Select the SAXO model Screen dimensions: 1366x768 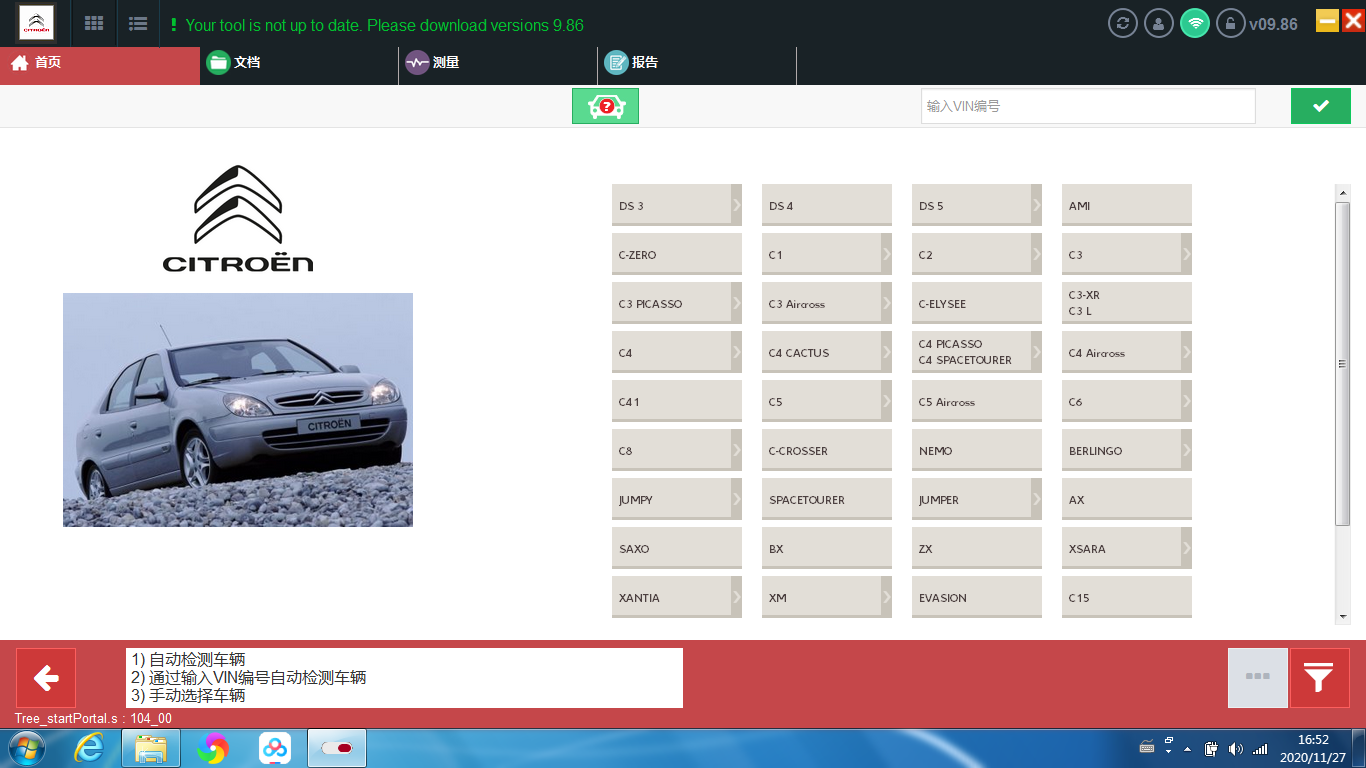(677, 548)
